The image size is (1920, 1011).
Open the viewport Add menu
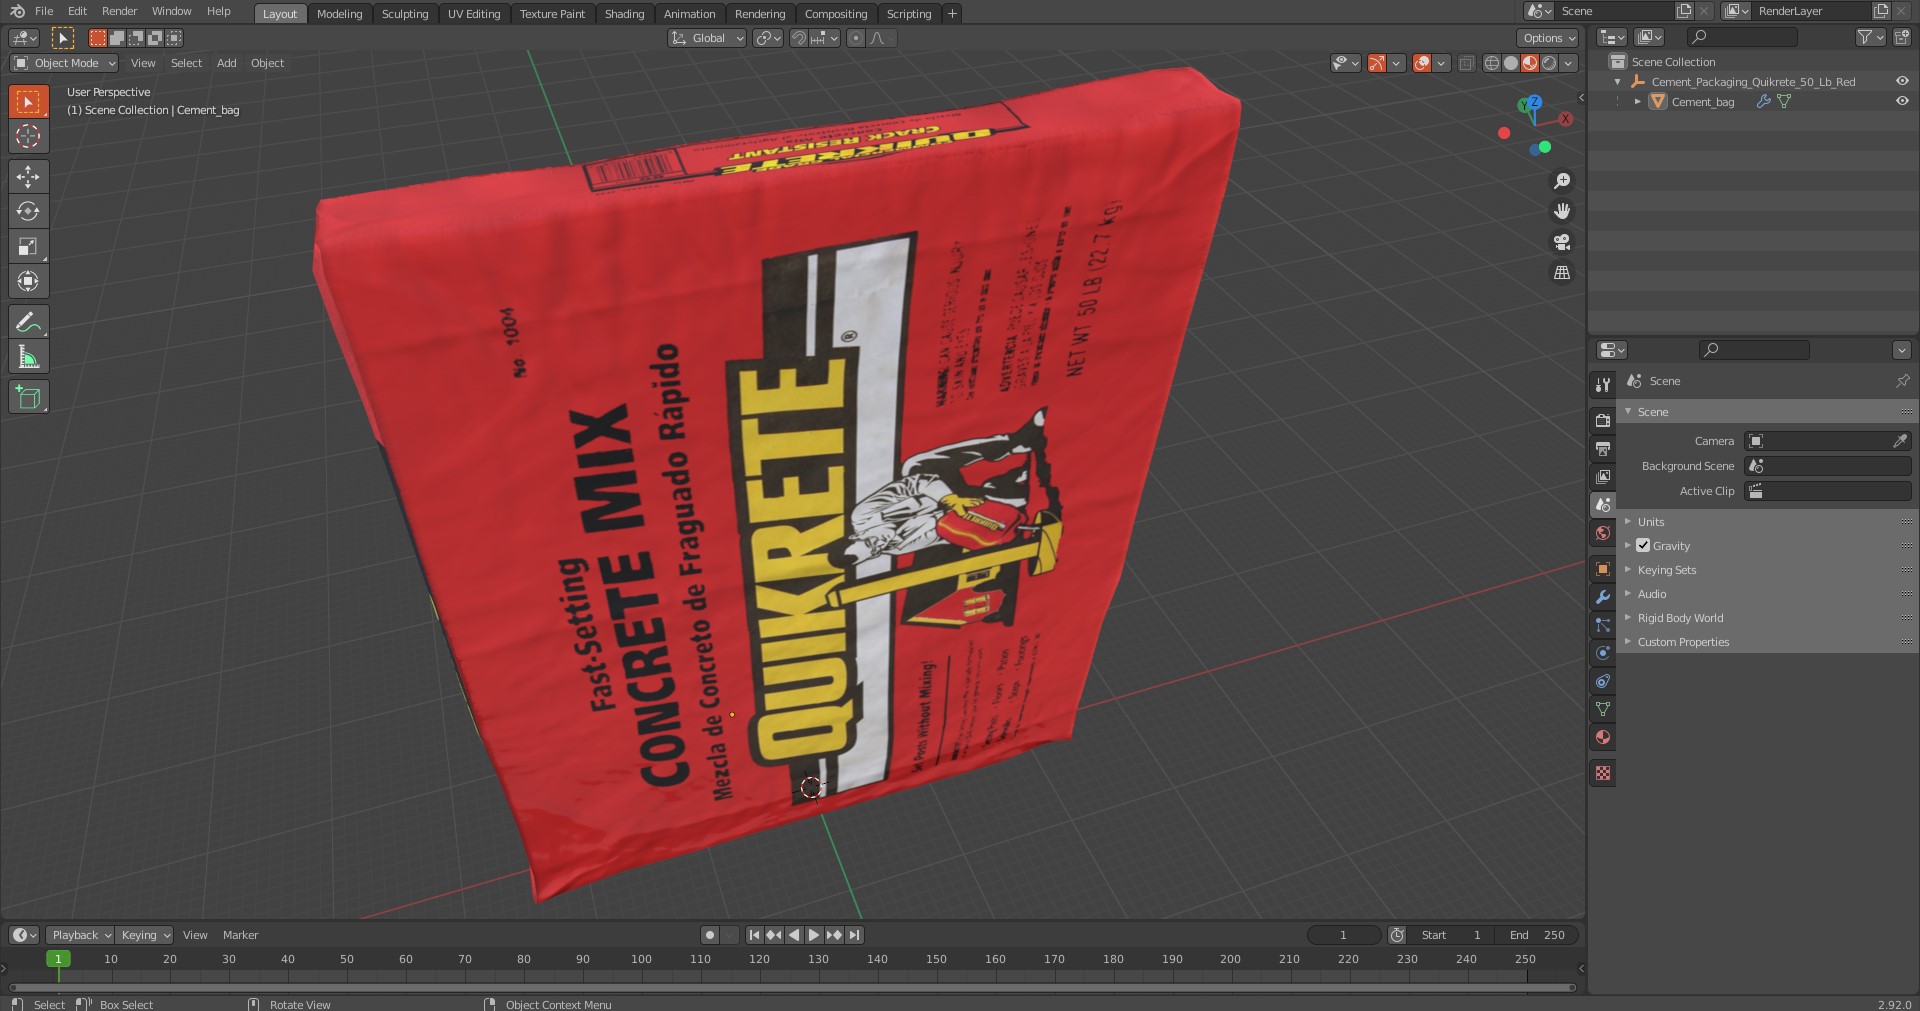pos(227,63)
